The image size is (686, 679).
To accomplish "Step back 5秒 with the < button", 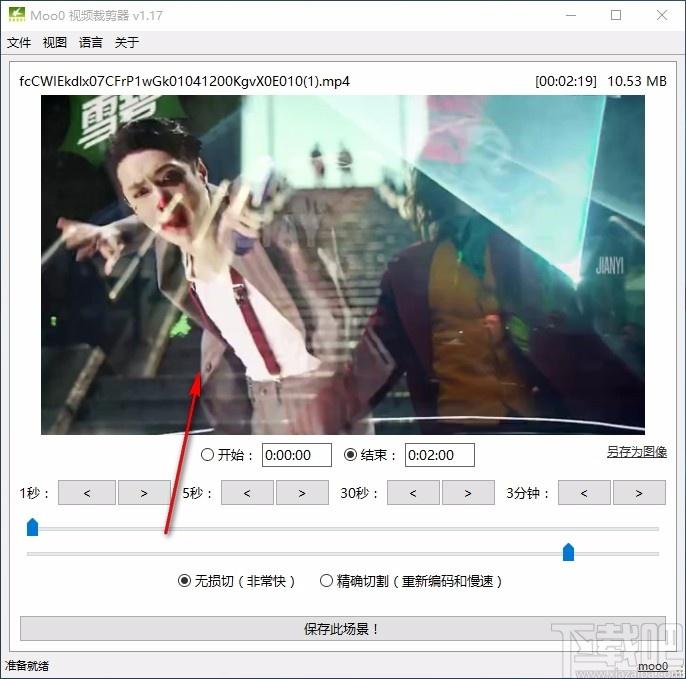I will 247,493.
